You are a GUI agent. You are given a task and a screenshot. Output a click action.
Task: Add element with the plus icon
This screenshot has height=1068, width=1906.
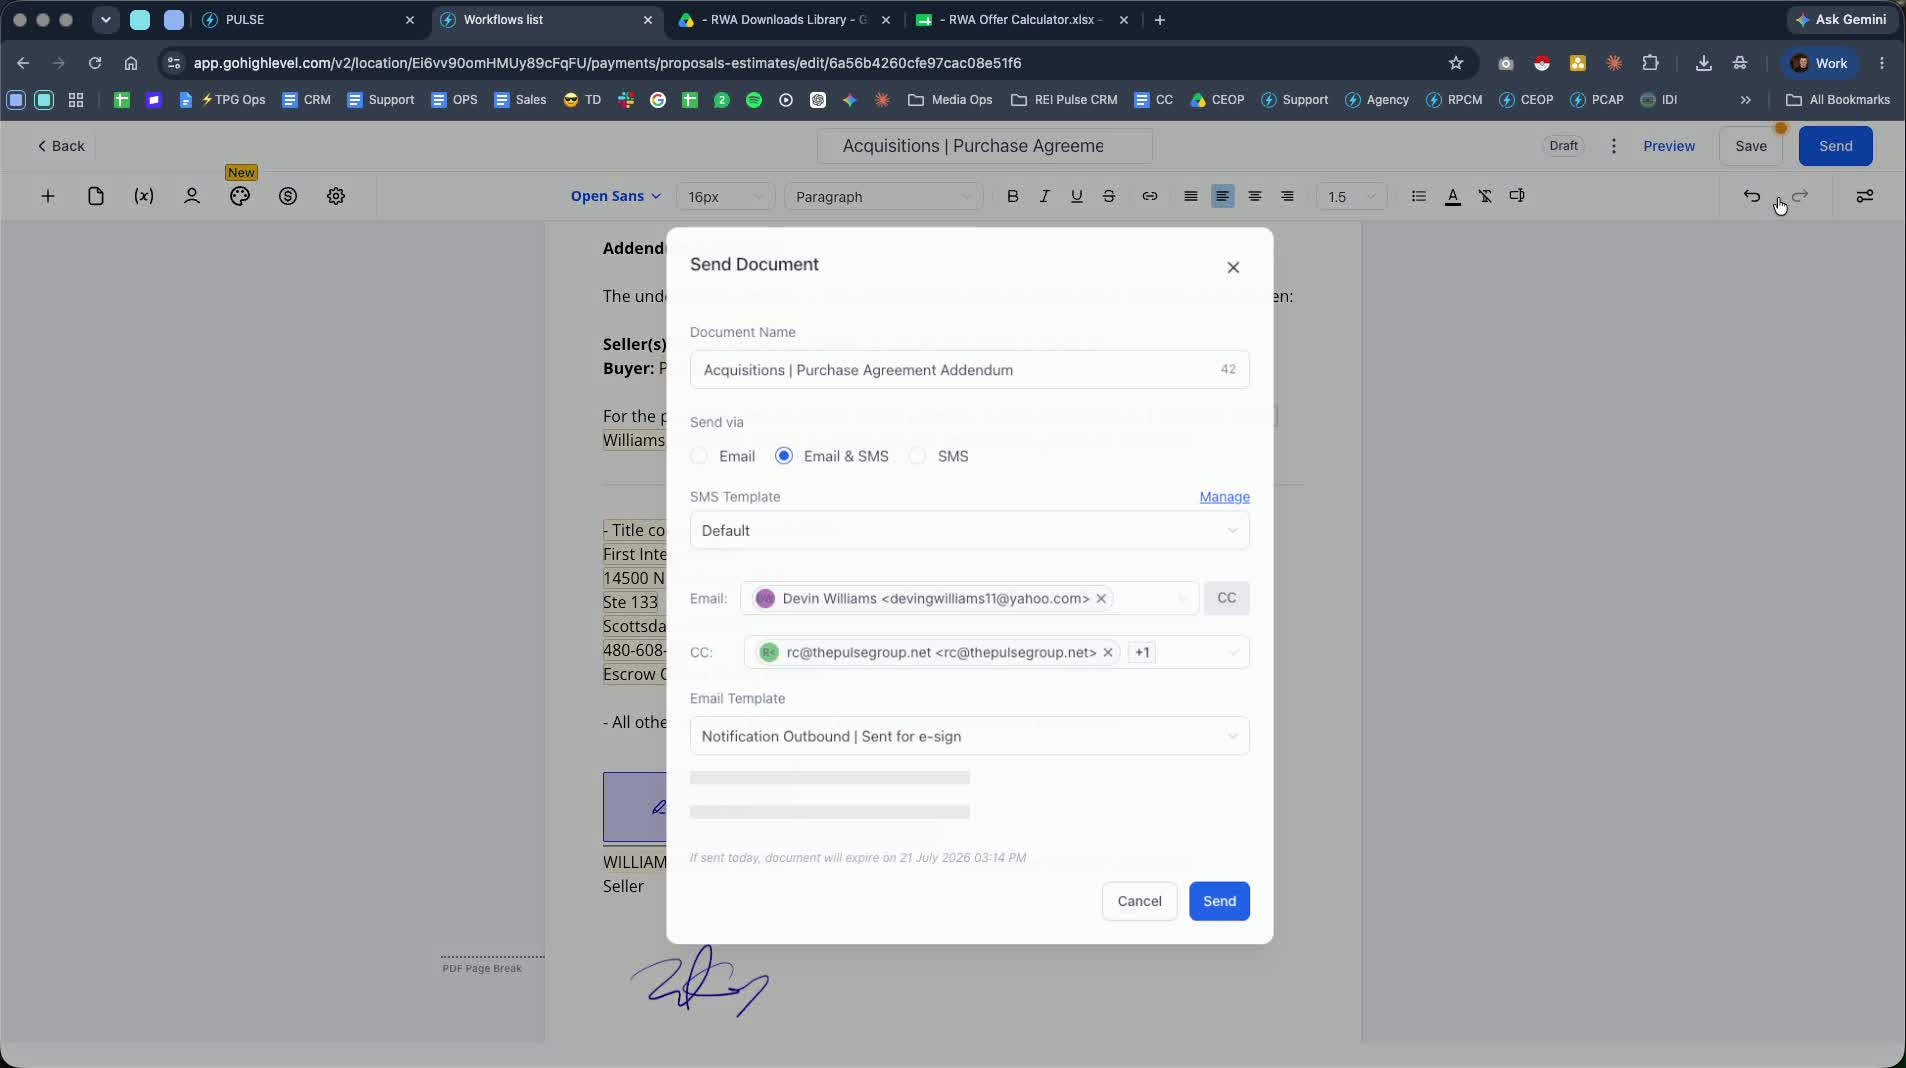click(47, 196)
